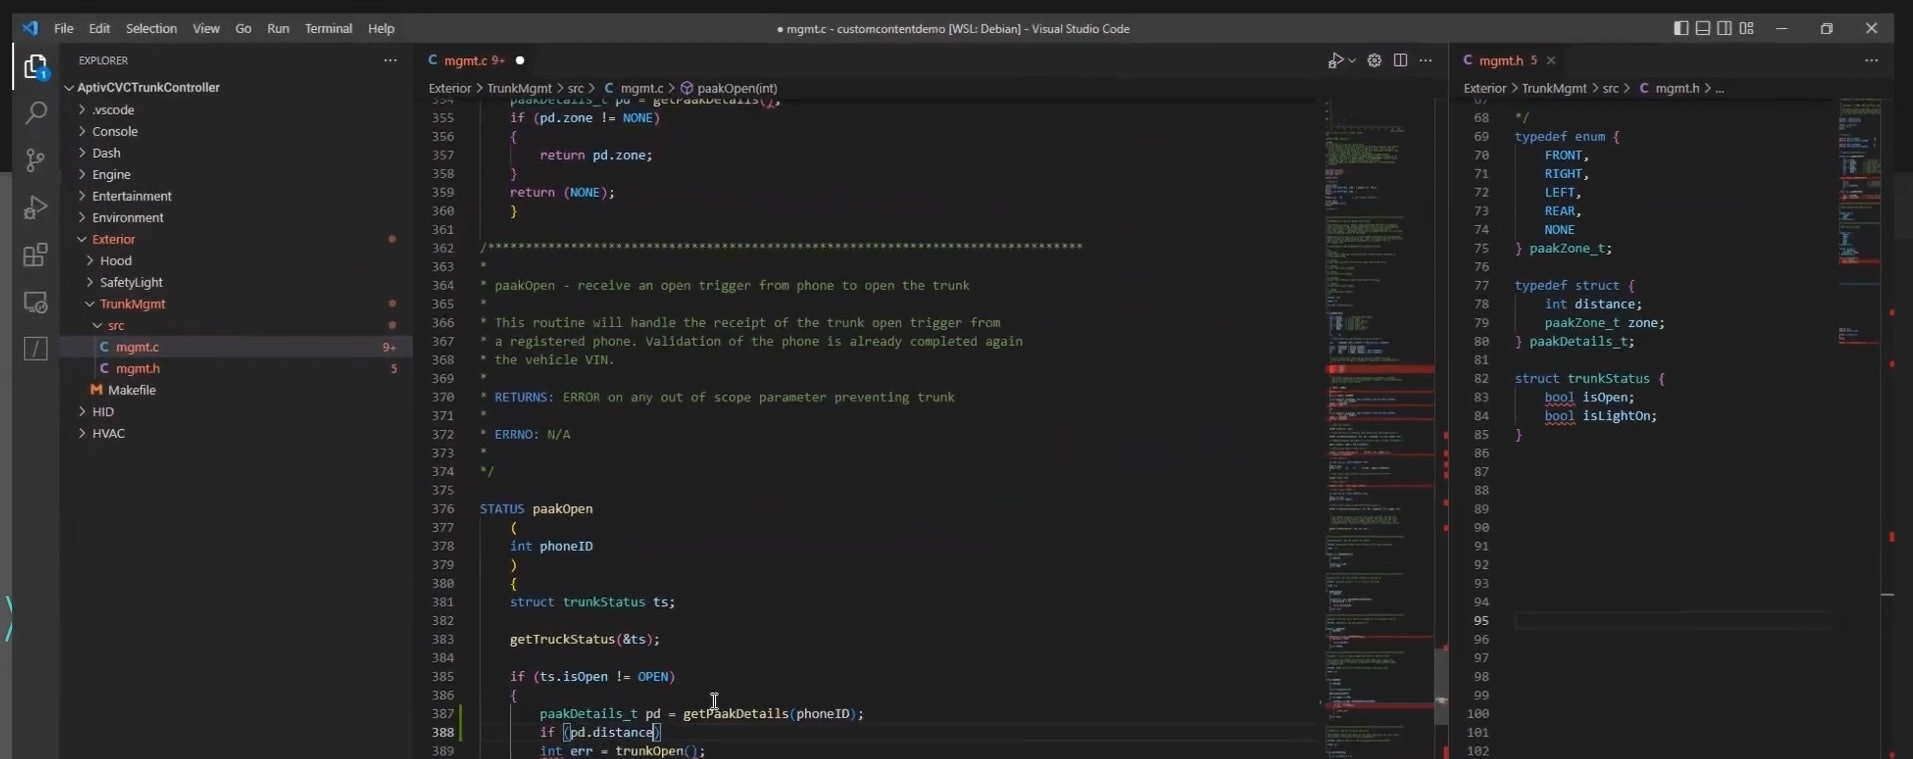Collapse the Exterior folder

coord(113,239)
